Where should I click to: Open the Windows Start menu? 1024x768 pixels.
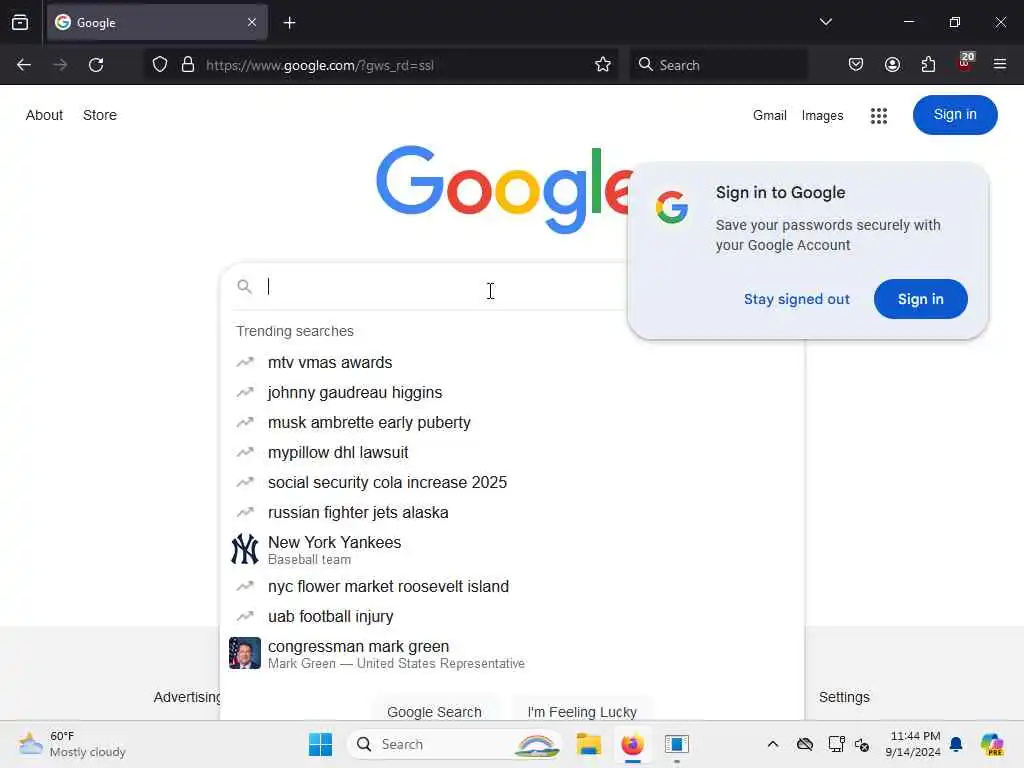pos(320,744)
